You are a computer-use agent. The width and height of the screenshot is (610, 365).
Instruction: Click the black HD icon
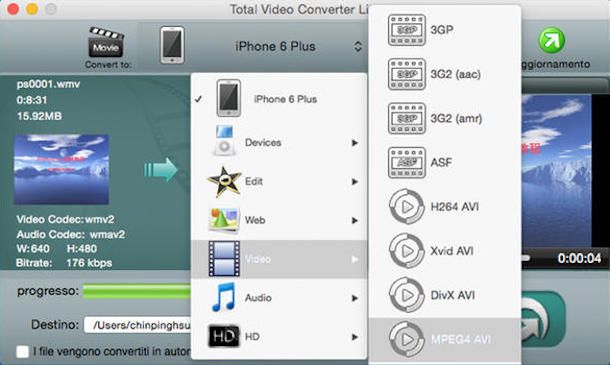tap(224, 336)
